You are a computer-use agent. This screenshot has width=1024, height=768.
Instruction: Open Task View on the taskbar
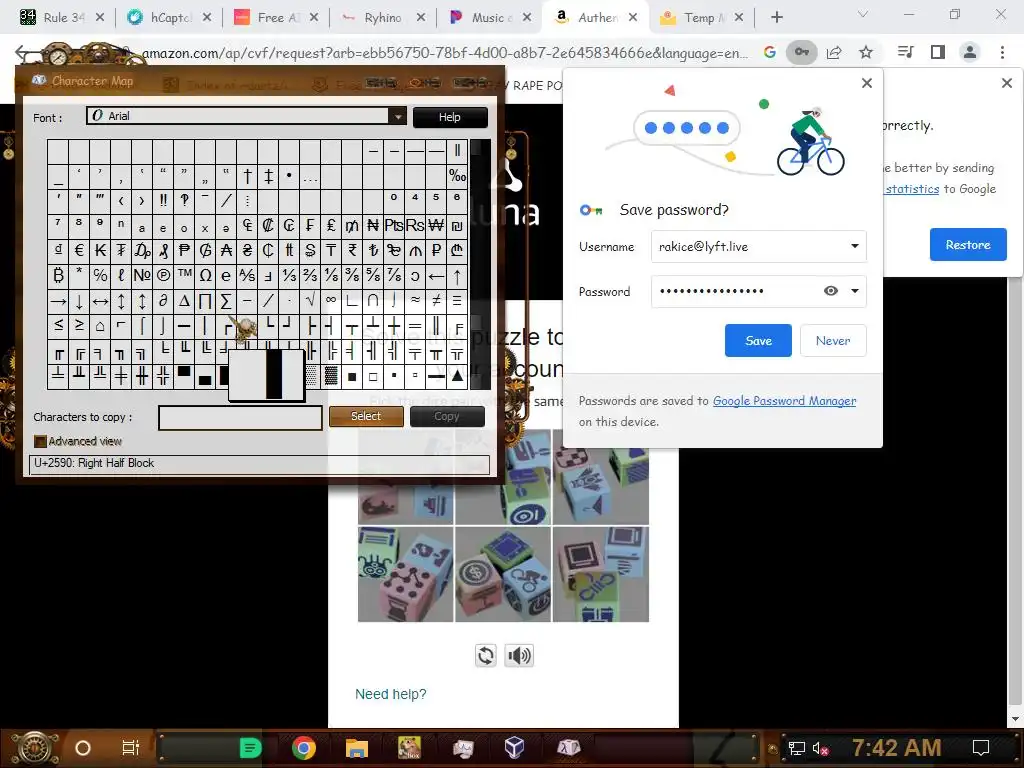point(131,748)
